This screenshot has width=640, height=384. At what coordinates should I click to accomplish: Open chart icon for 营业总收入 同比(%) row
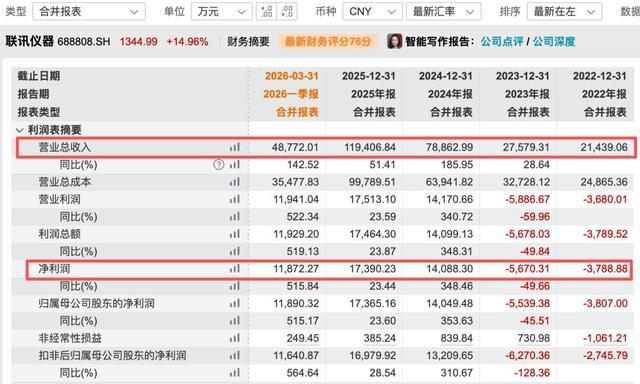pyautogui.click(x=235, y=164)
